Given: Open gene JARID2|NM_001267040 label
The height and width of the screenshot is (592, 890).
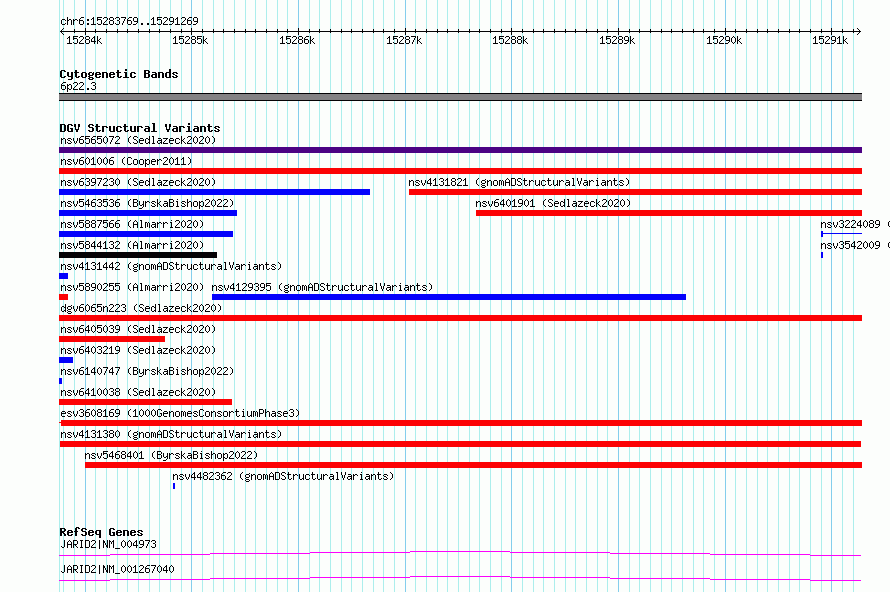Looking at the screenshot, I should tap(117, 569).
